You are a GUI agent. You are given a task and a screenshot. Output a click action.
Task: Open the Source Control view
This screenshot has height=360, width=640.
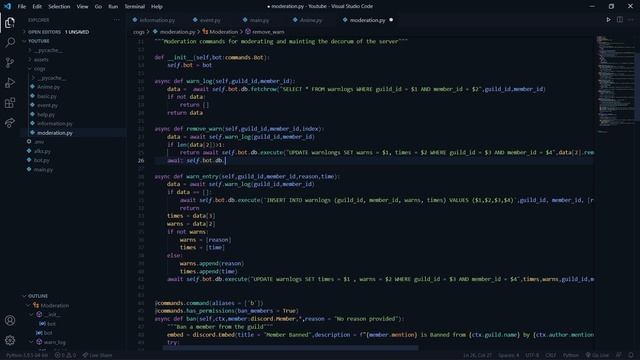[x=10, y=62]
